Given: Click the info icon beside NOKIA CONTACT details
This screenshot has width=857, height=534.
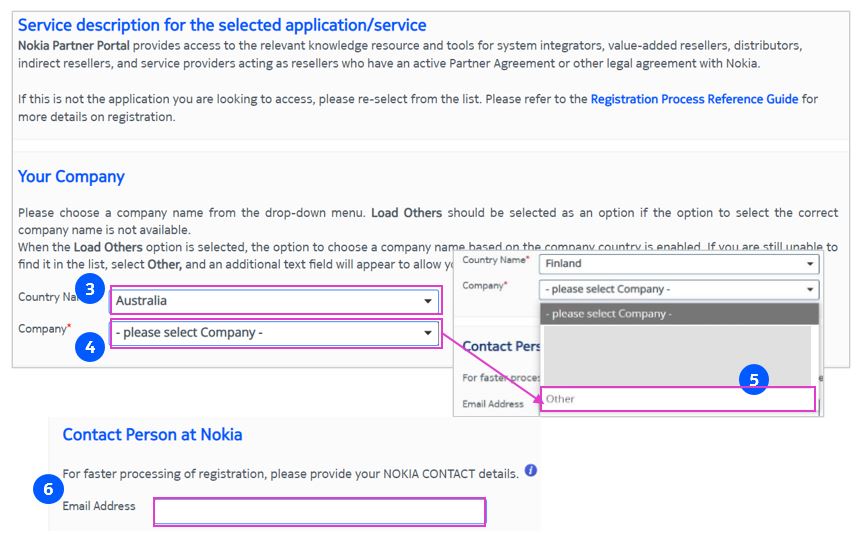Looking at the screenshot, I should coord(531,470).
